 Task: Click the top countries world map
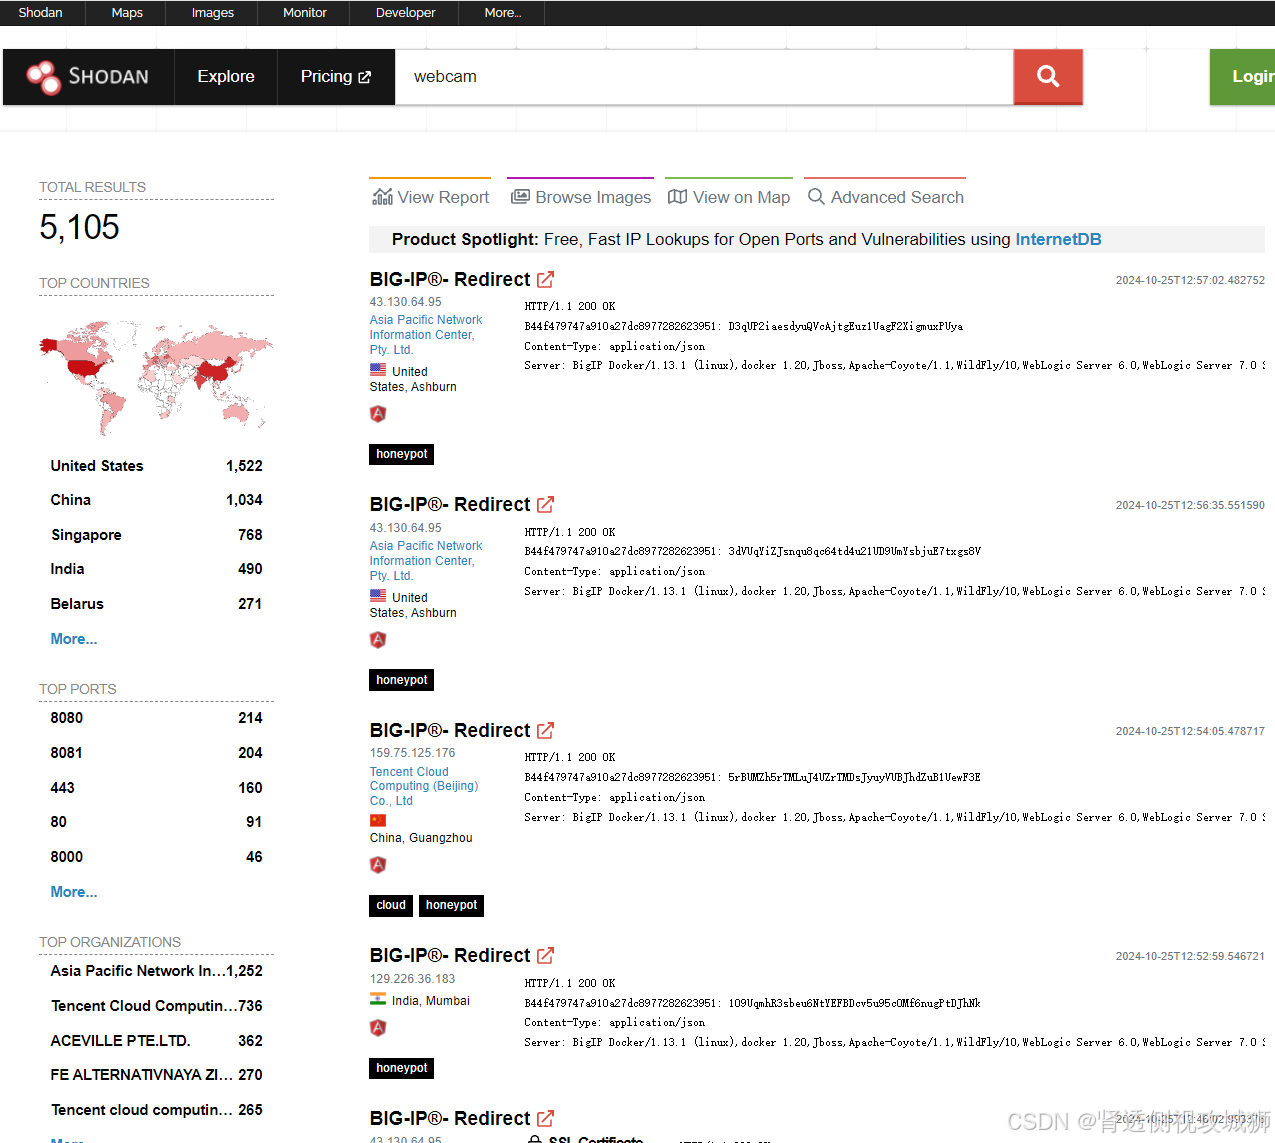[x=156, y=378]
